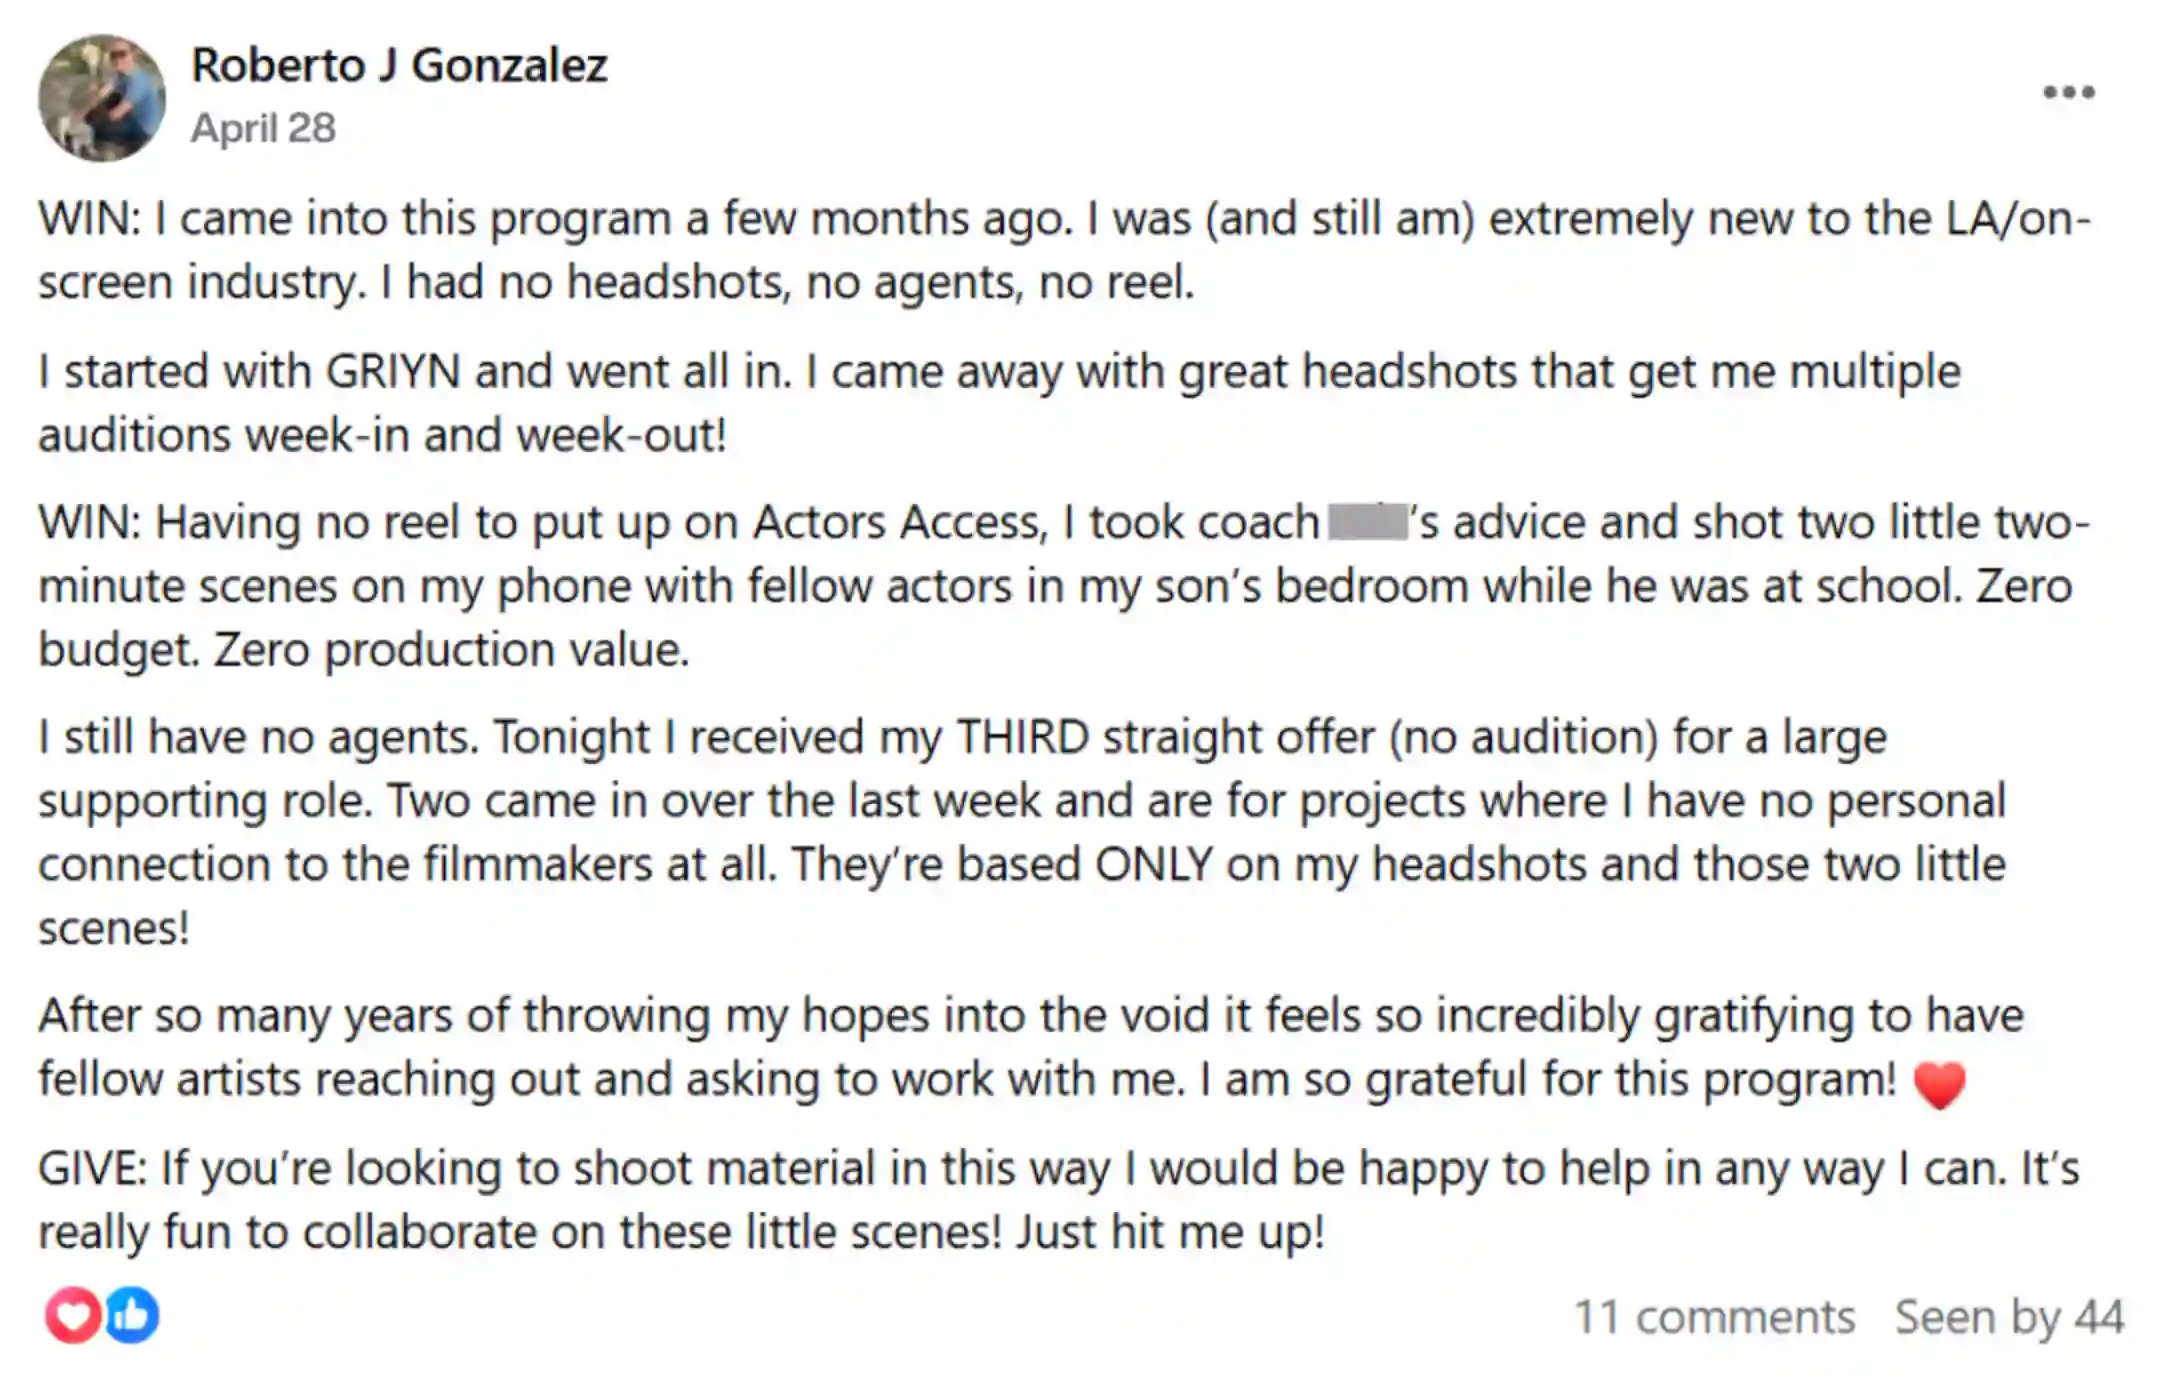Open Roberto J Gonzalez's profile picture
Viewport: 2160px width, 1384px height.
[x=102, y=97]
